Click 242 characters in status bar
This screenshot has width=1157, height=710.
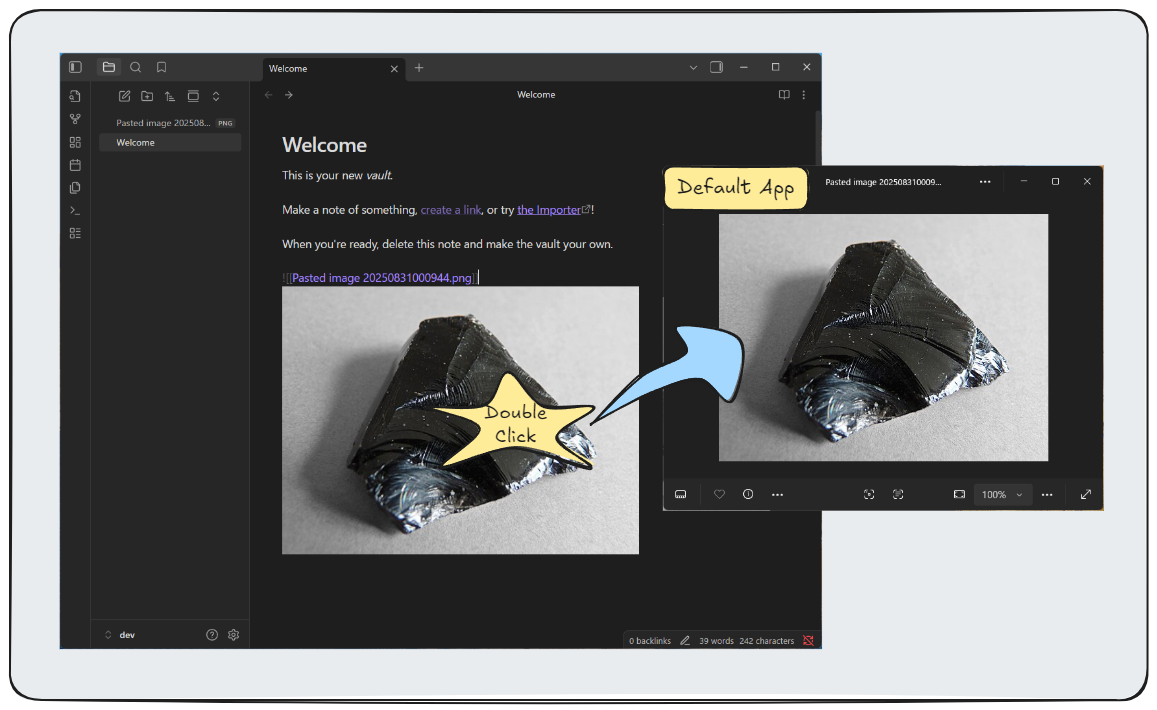767,641
